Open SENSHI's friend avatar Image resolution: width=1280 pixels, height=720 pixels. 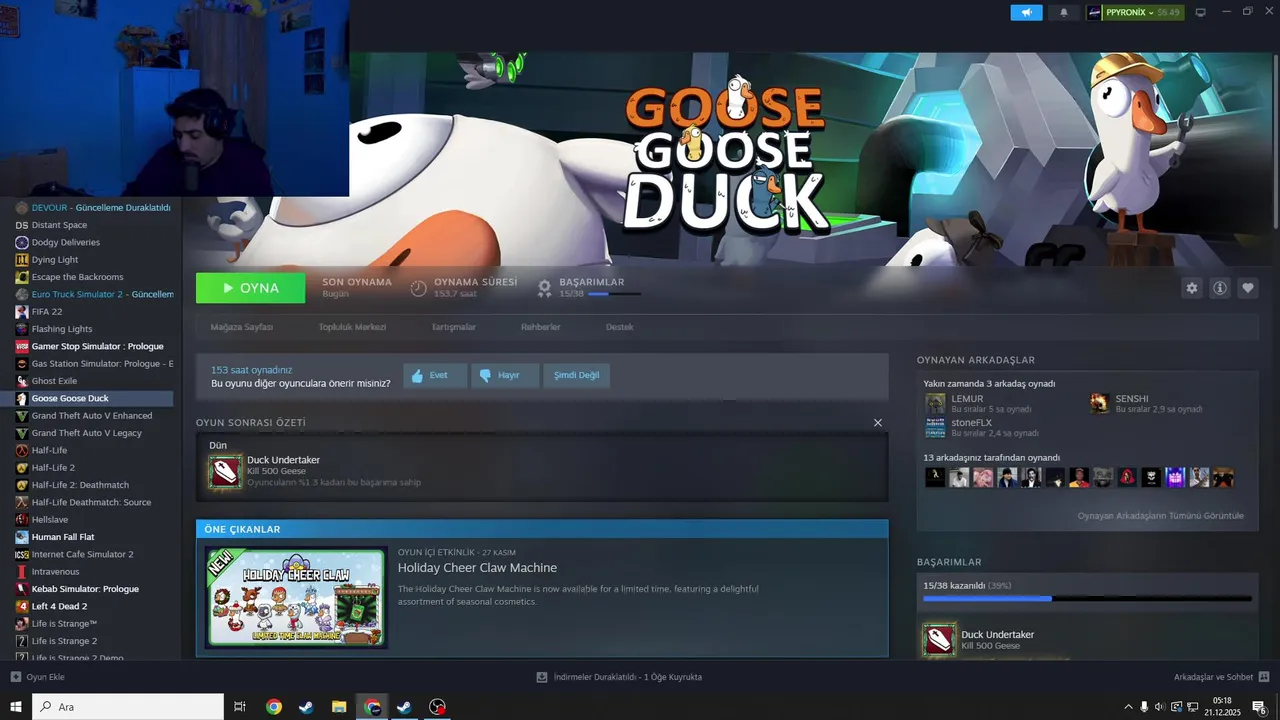pos(1099,403)
